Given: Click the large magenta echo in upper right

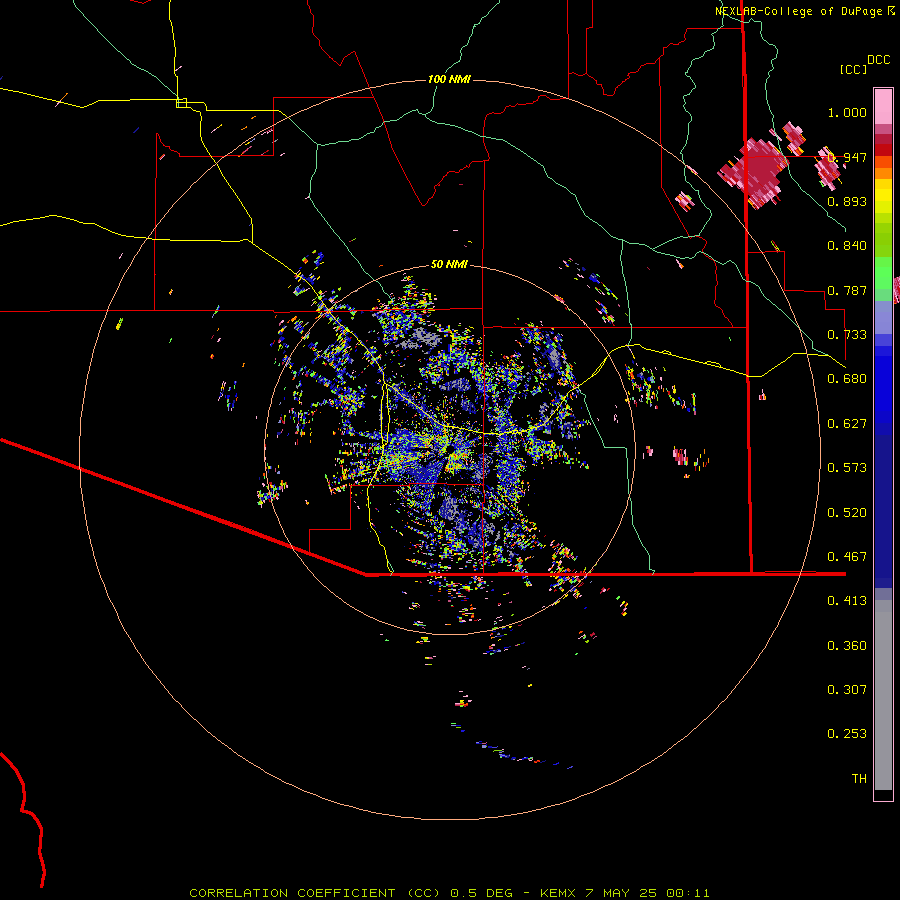Looking at the screenshot, I should coord(755,172).
